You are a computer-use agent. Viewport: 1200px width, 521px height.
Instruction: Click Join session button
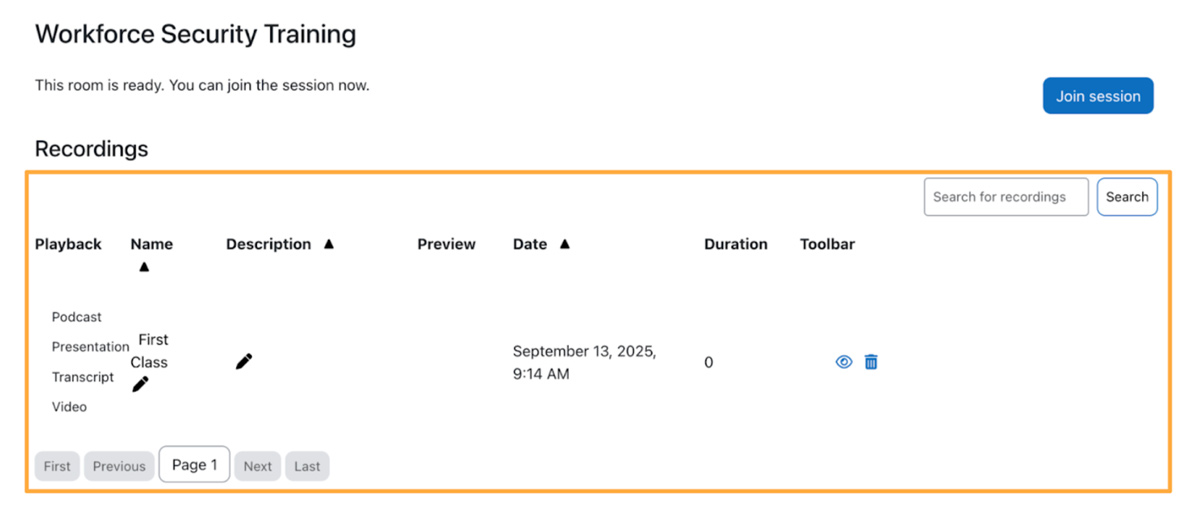[1098, 96]
